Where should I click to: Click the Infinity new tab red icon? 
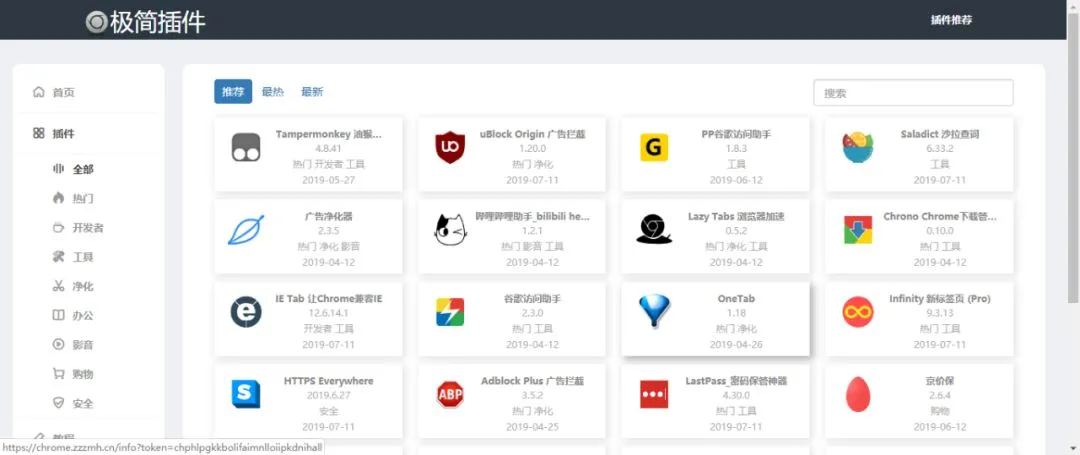tap(858, 313)
